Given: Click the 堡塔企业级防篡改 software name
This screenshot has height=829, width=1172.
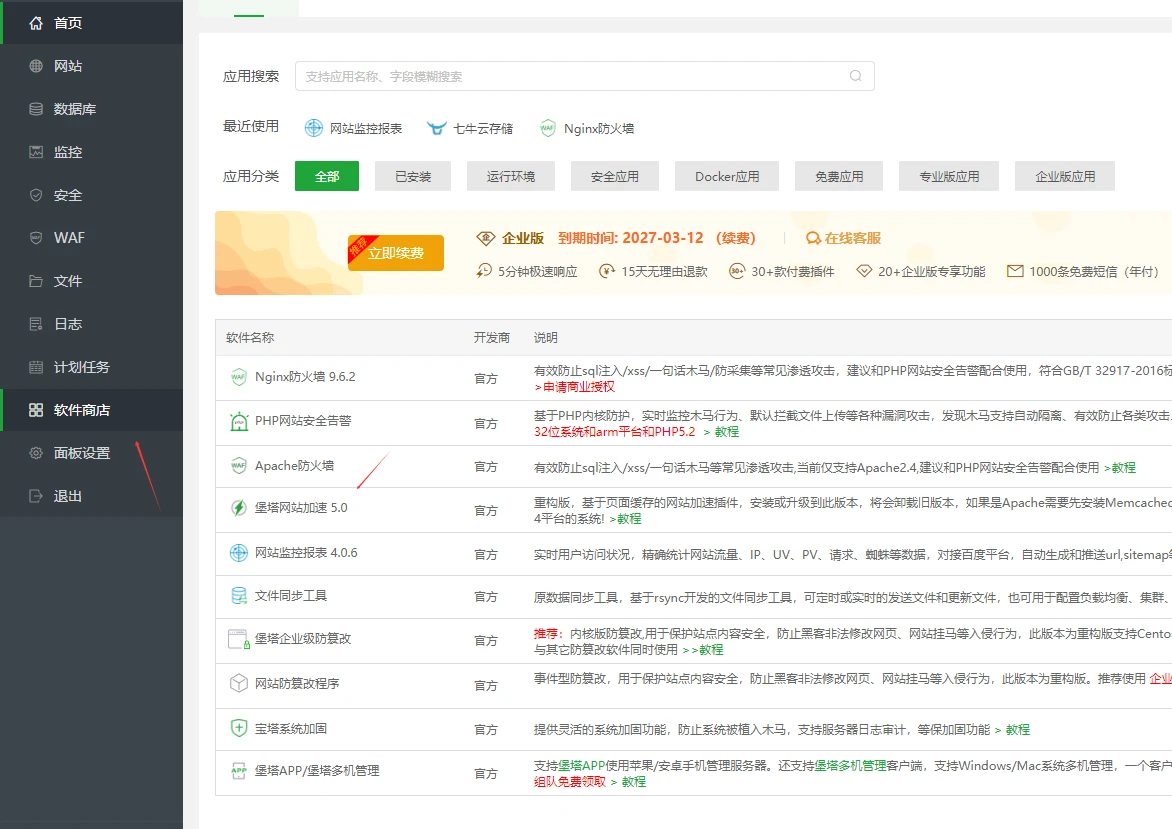Looking at the screenshot, I should pyautogui.click(x=303, y=638).
